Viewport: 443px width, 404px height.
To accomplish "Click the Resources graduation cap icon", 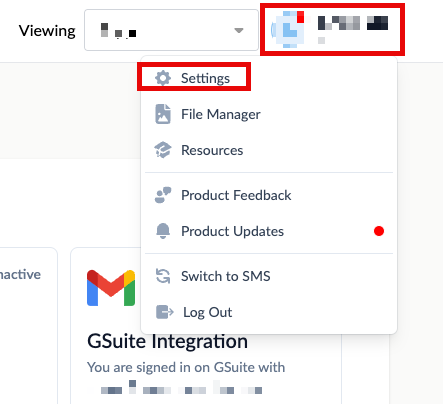I will pyautogui.click(x=163, y=150).
